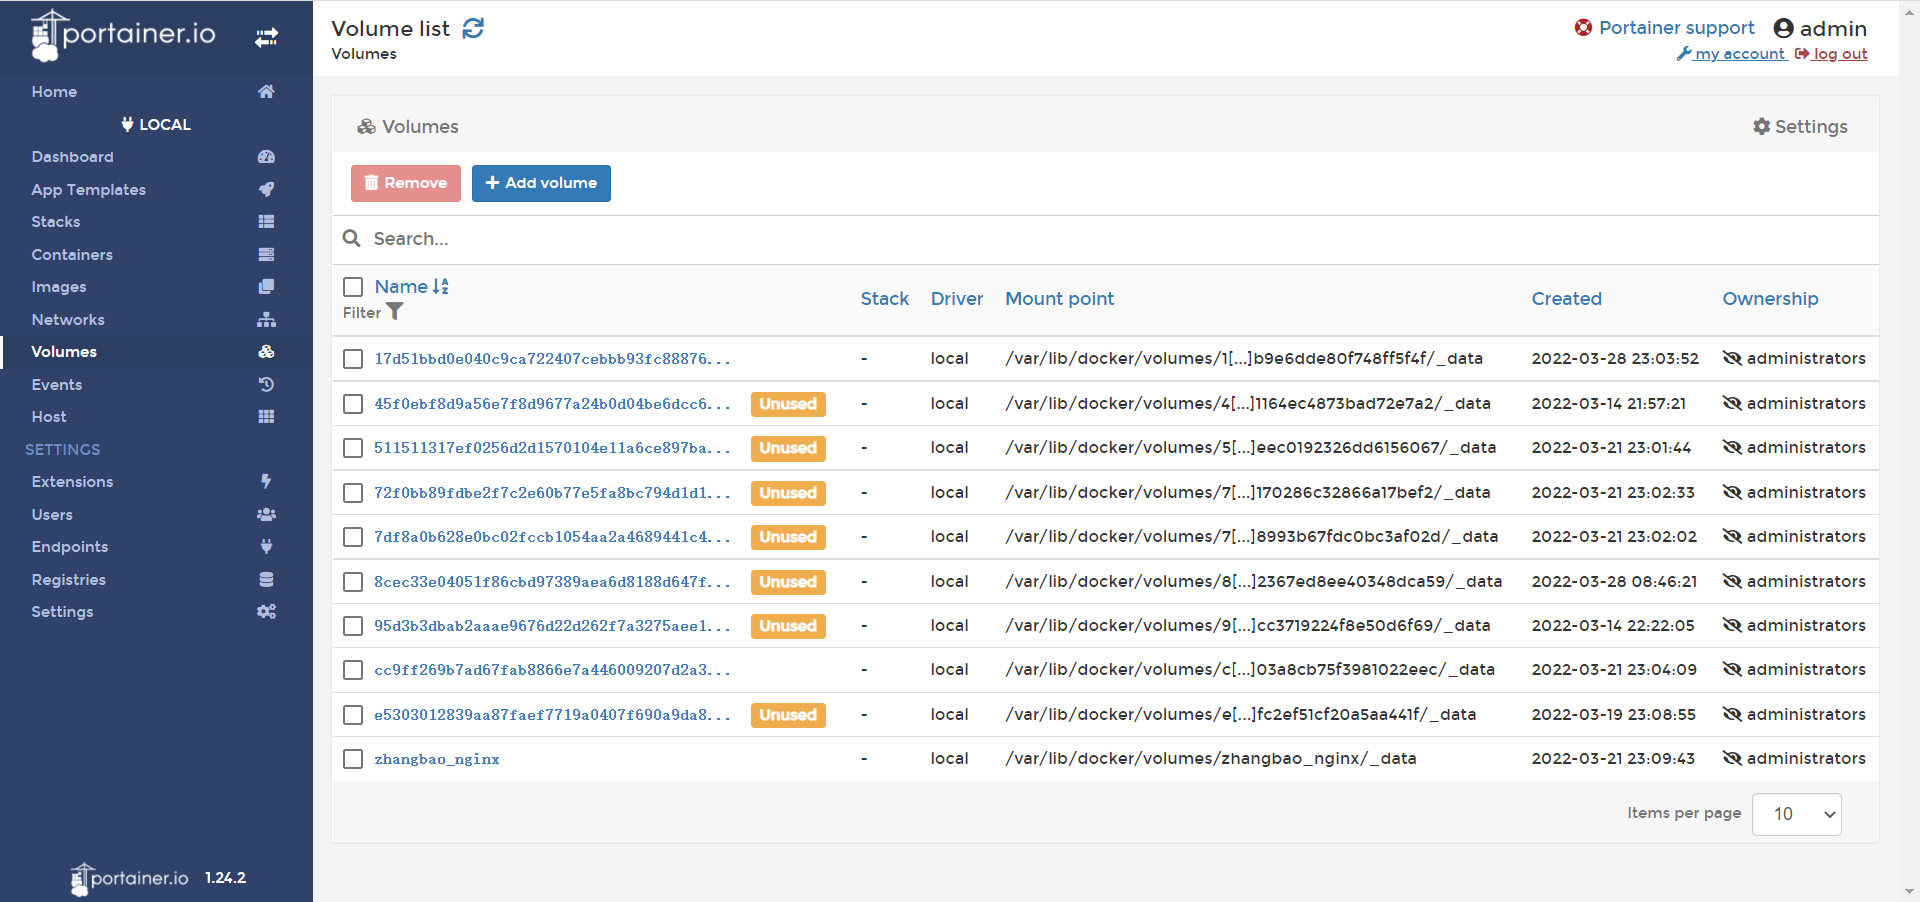1920x902 pixels.
Task: Open the Stacks menu item
Action: pos(56,222)
